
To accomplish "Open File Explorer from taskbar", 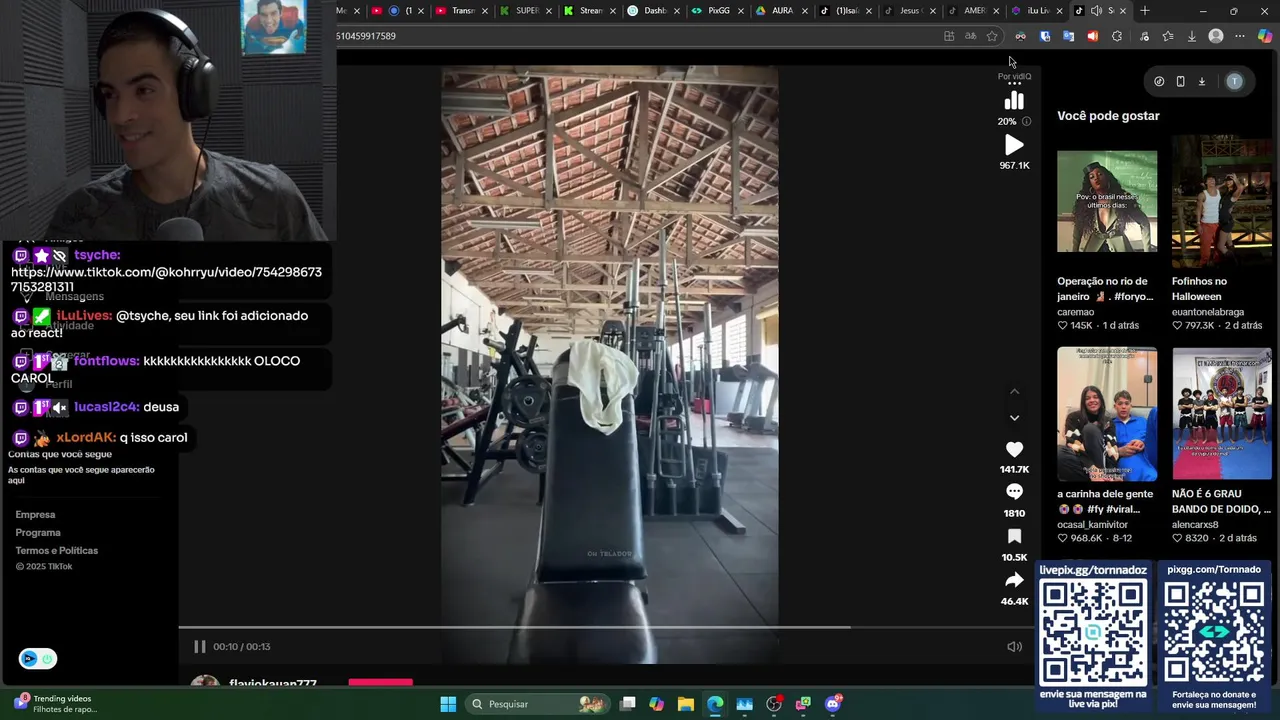I will click(x=685, y=704).
